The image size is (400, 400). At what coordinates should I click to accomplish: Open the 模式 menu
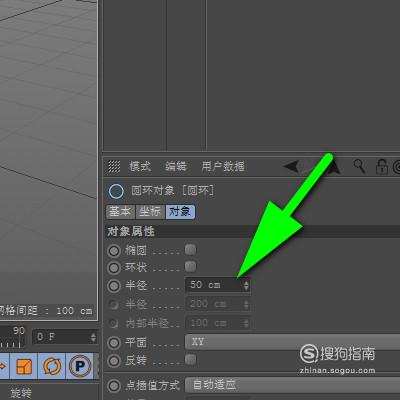[140, 166]
